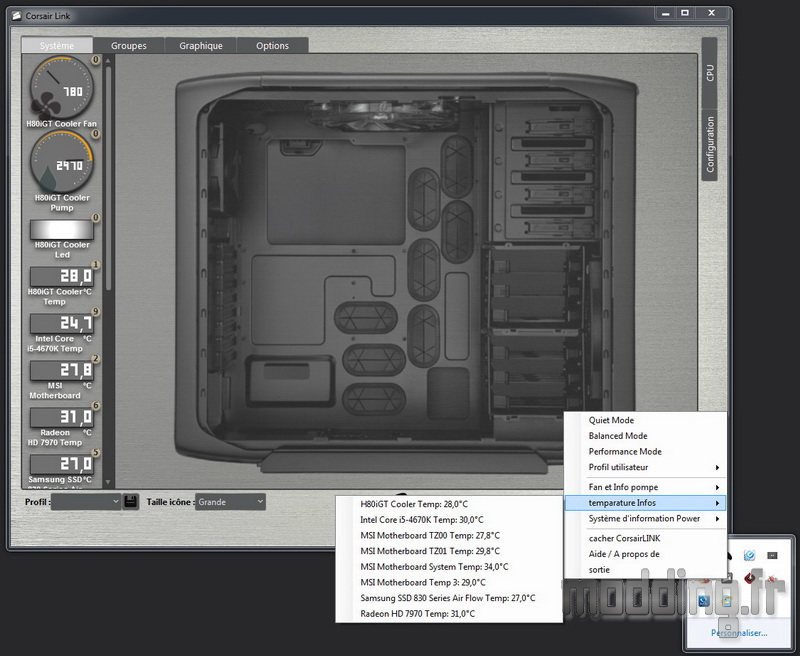Viewport: 800px width, 656px height.
Task: Choose sortie to exit Corsair Link
Action: coord(645,570)
